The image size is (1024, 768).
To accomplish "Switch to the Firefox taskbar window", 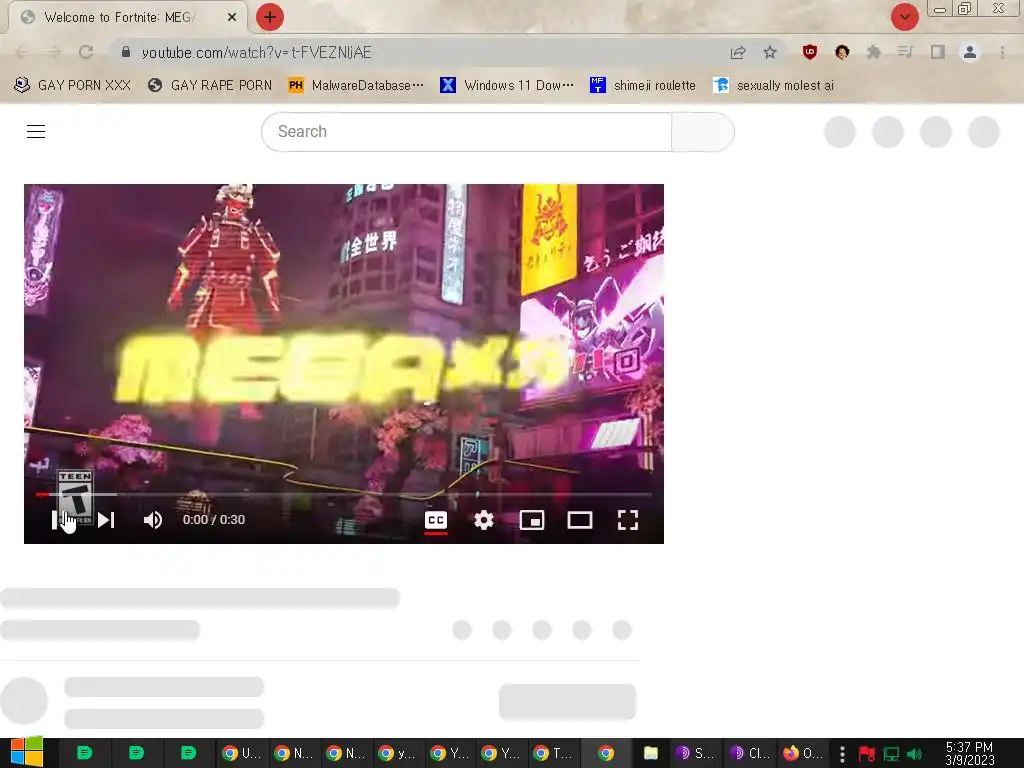I will point(802,753).
